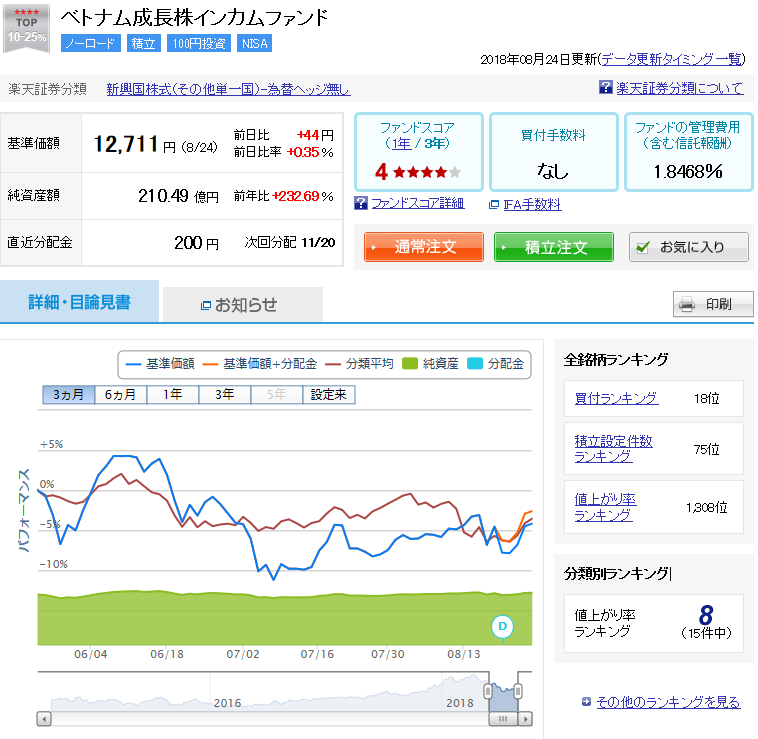Toggle 分類平均 red line legend
The height and width of the screenshot is (739, 758).
tap(359, 364)
